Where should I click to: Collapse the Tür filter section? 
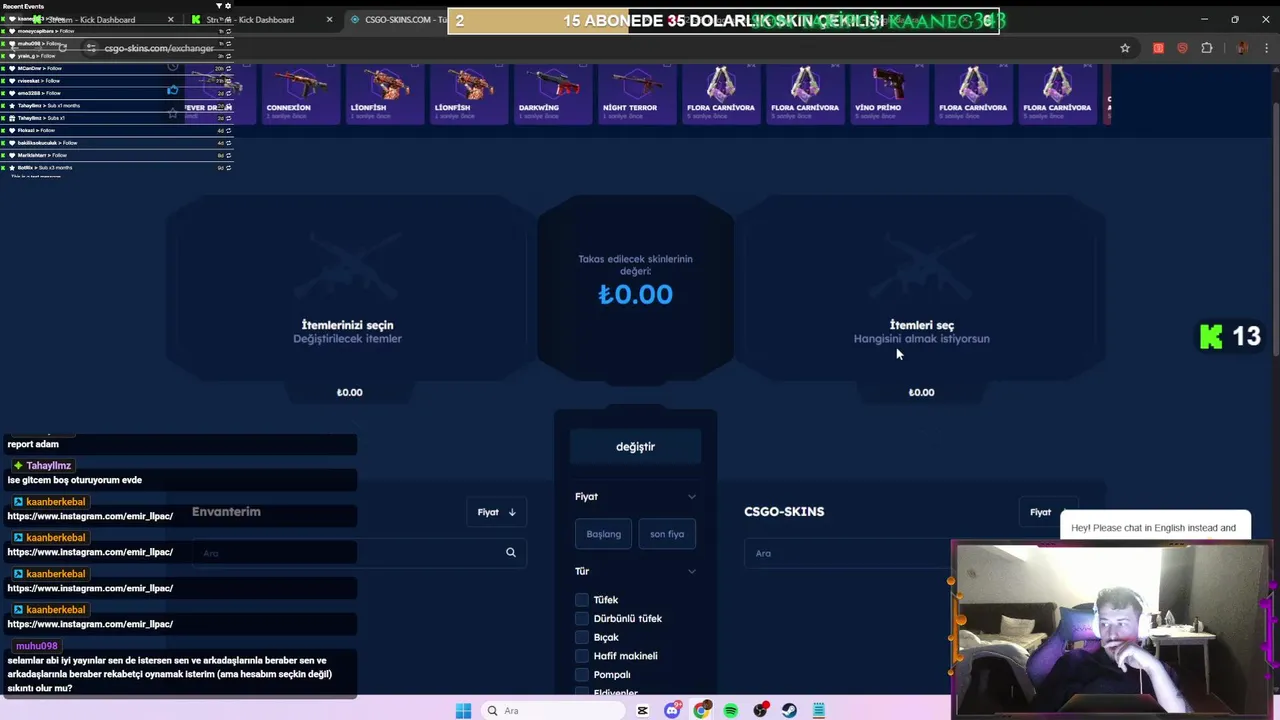[x=691, y=571]
